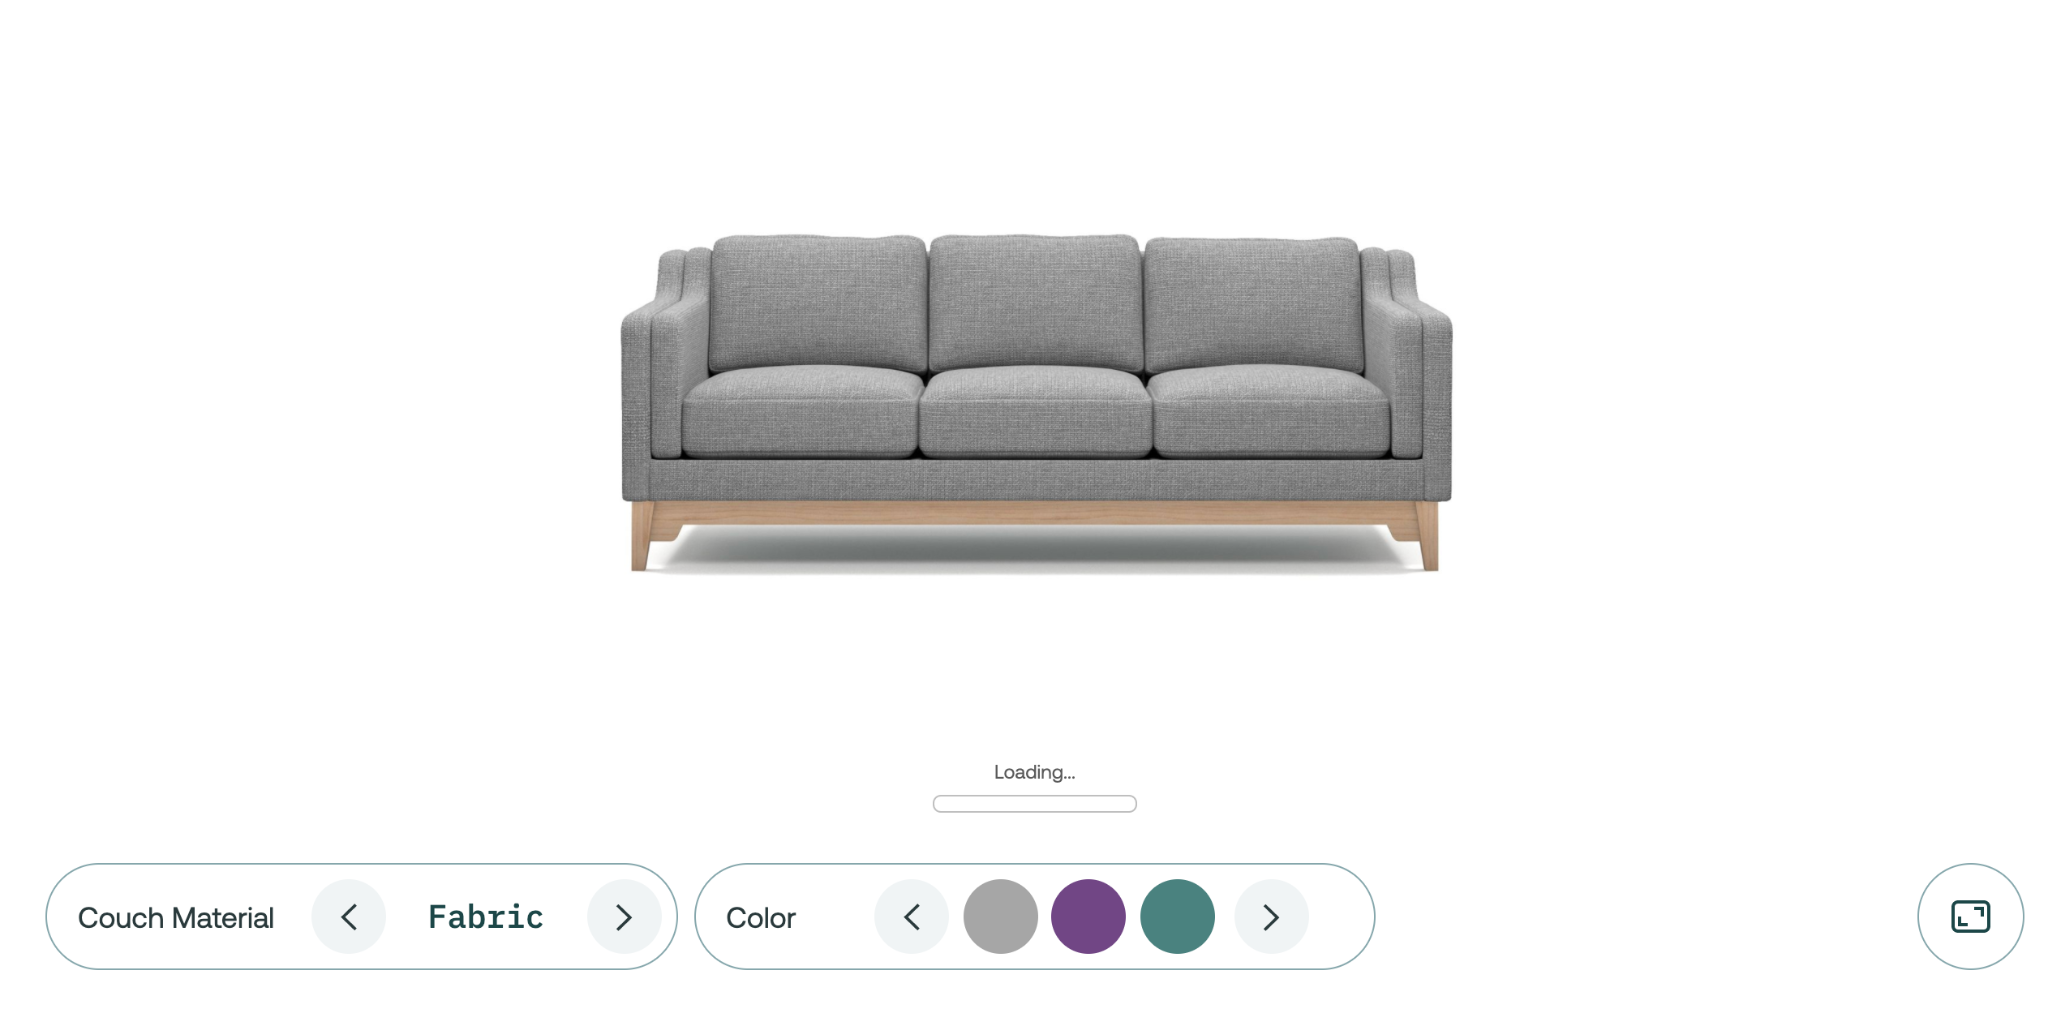The image size is (2048, 1018).
Task: Click the sofa's left wooden leg
Action: [x=643, y=537]
